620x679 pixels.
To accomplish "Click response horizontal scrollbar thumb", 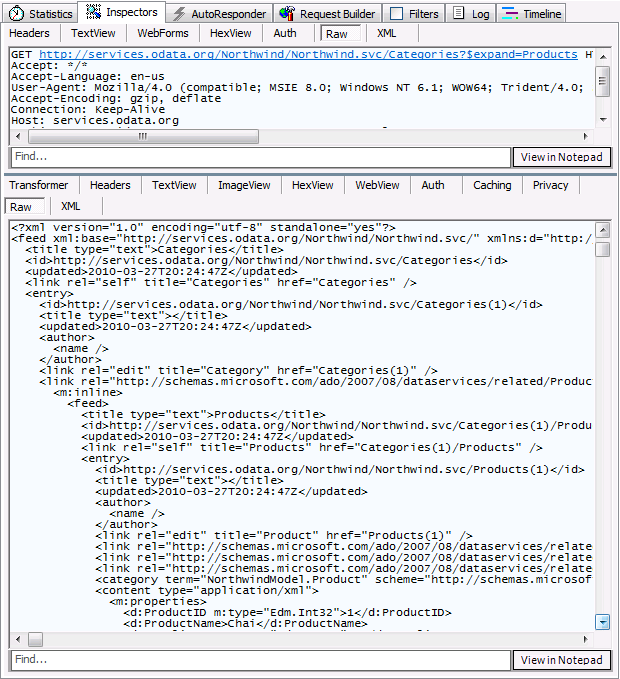I will (36, 639).
